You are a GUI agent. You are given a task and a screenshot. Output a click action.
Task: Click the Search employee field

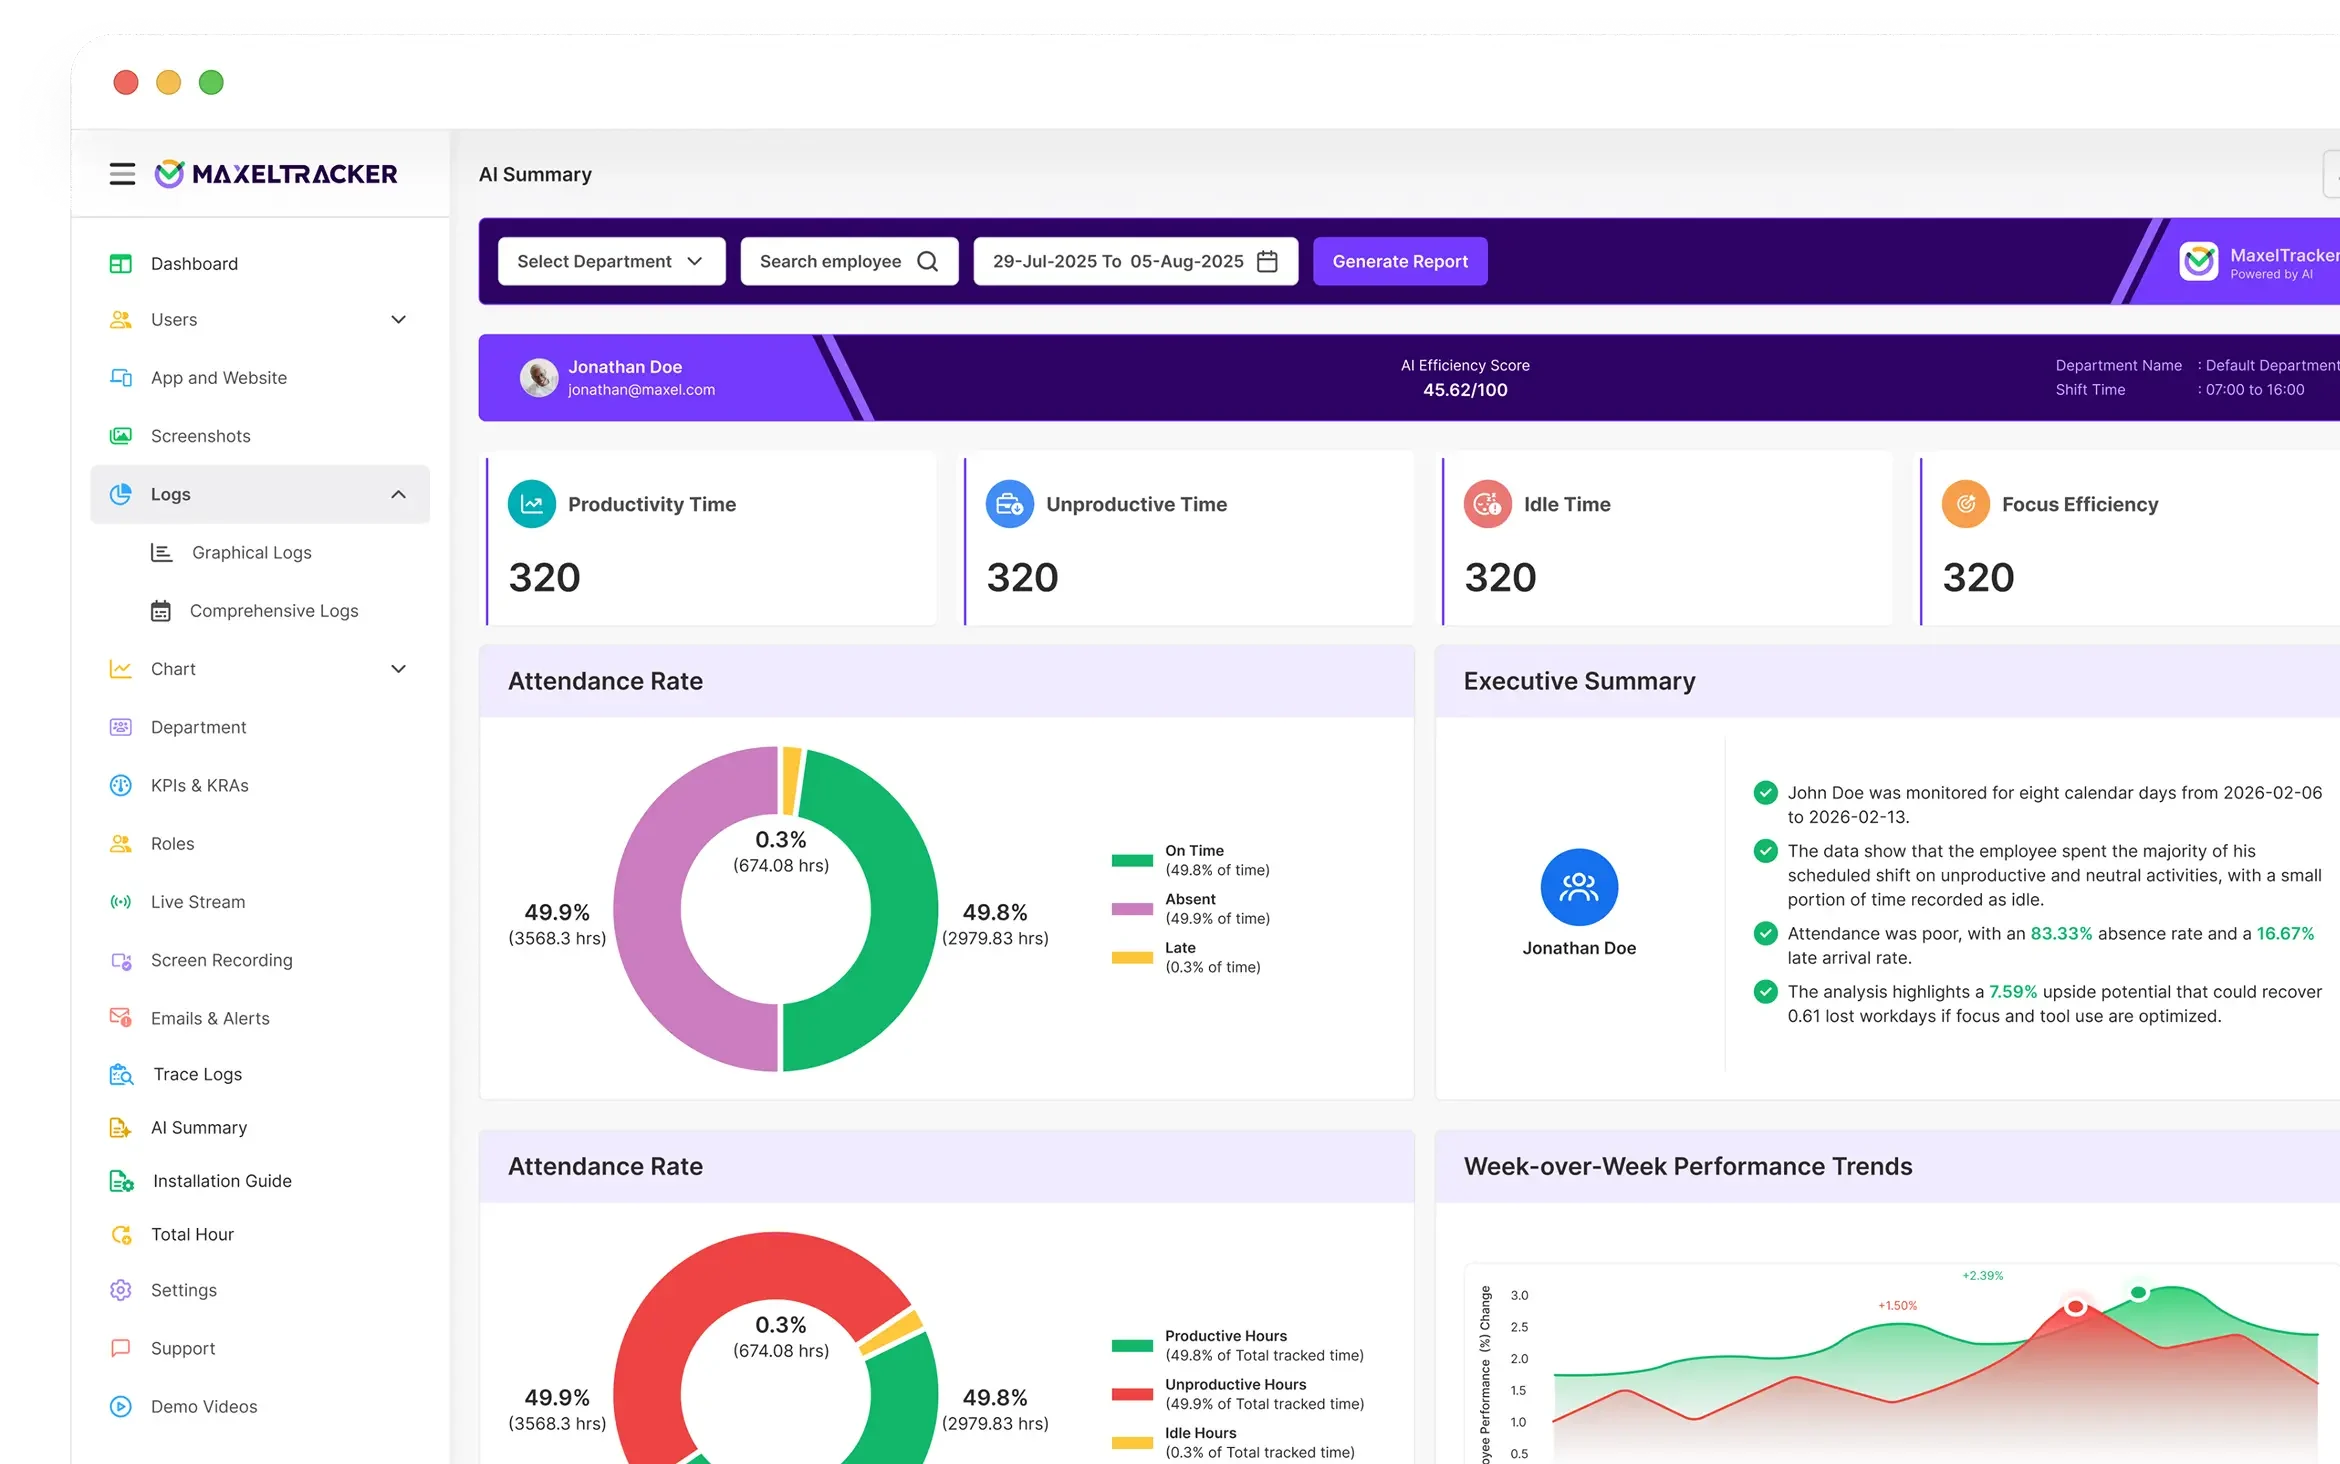click(x=849, y=261)
